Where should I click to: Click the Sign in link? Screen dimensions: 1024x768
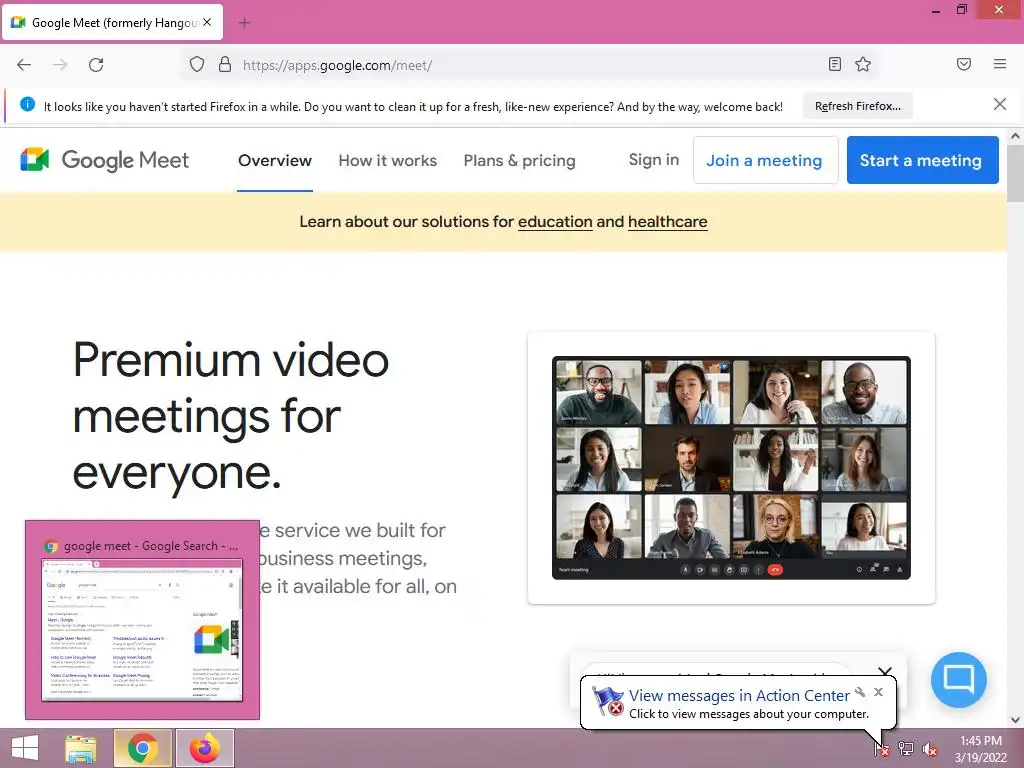tap(654, 160)
